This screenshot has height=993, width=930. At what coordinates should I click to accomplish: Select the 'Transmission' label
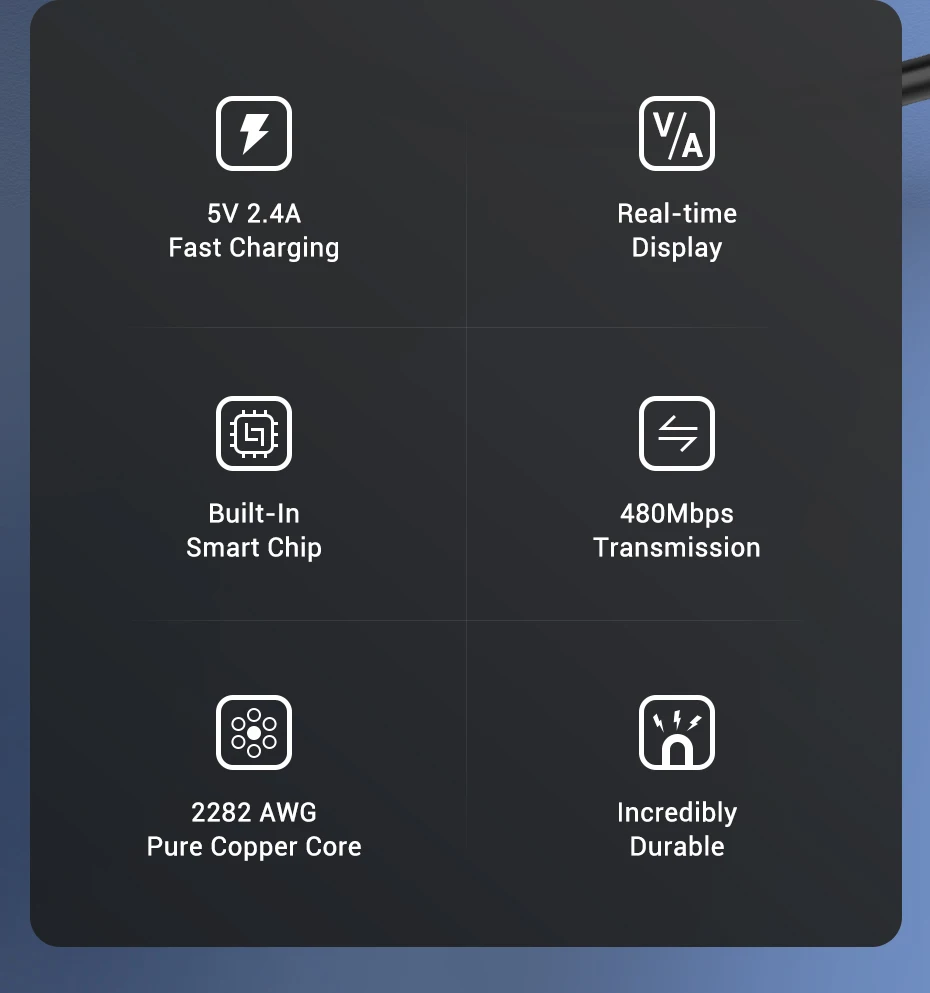pyautogui.click(x=677, y=548)
